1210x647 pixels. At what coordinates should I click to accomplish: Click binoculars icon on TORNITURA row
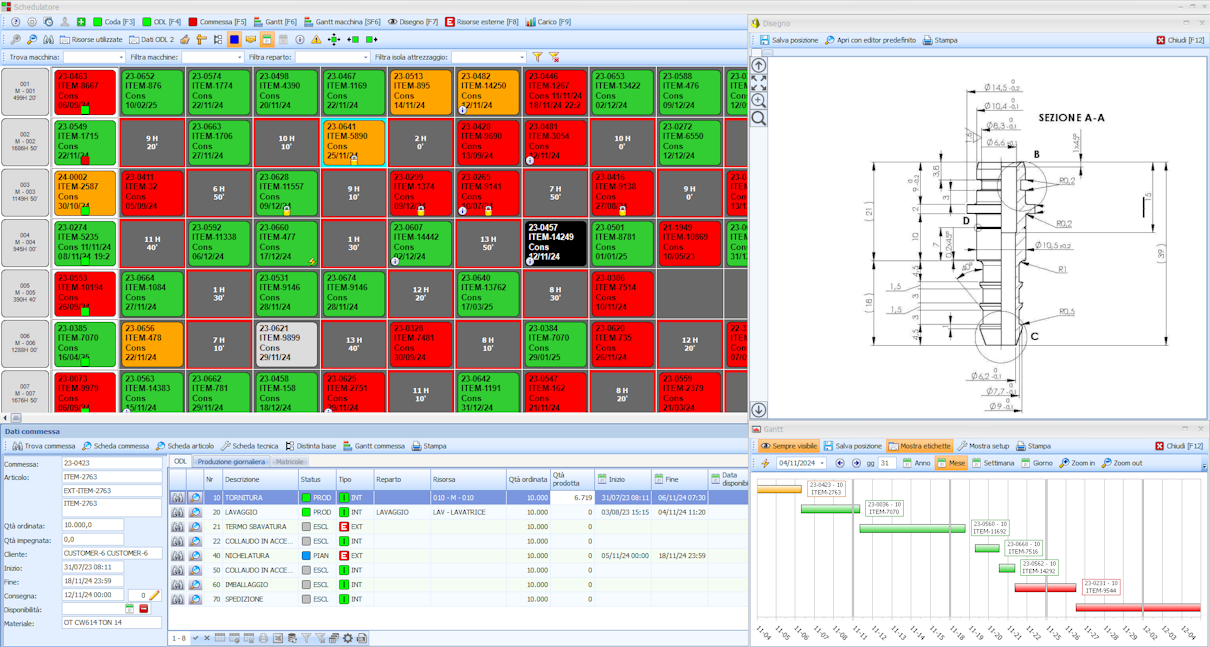177,497
